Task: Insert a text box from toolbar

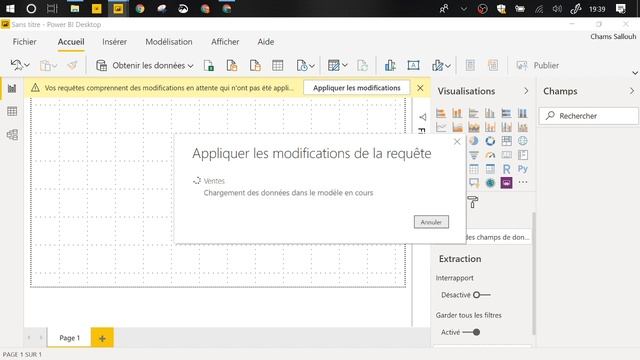Action: tap(413, 65)
